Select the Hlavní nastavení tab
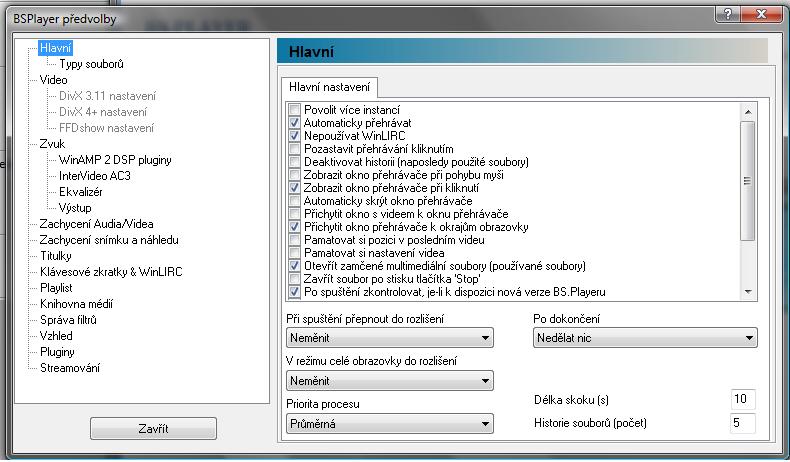This screenshot has height=462, width=790. 330,87
